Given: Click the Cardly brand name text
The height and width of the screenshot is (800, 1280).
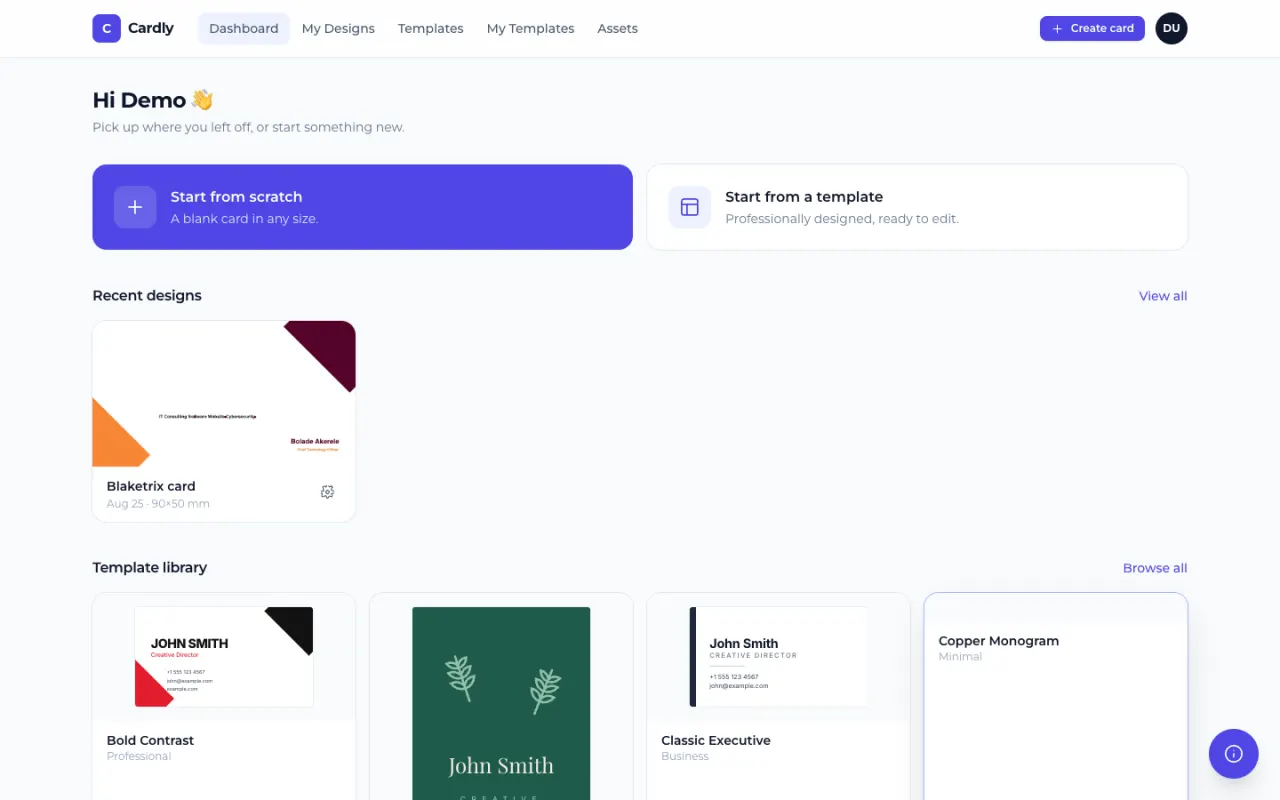Looking at the screenshot, I should 151,28.
